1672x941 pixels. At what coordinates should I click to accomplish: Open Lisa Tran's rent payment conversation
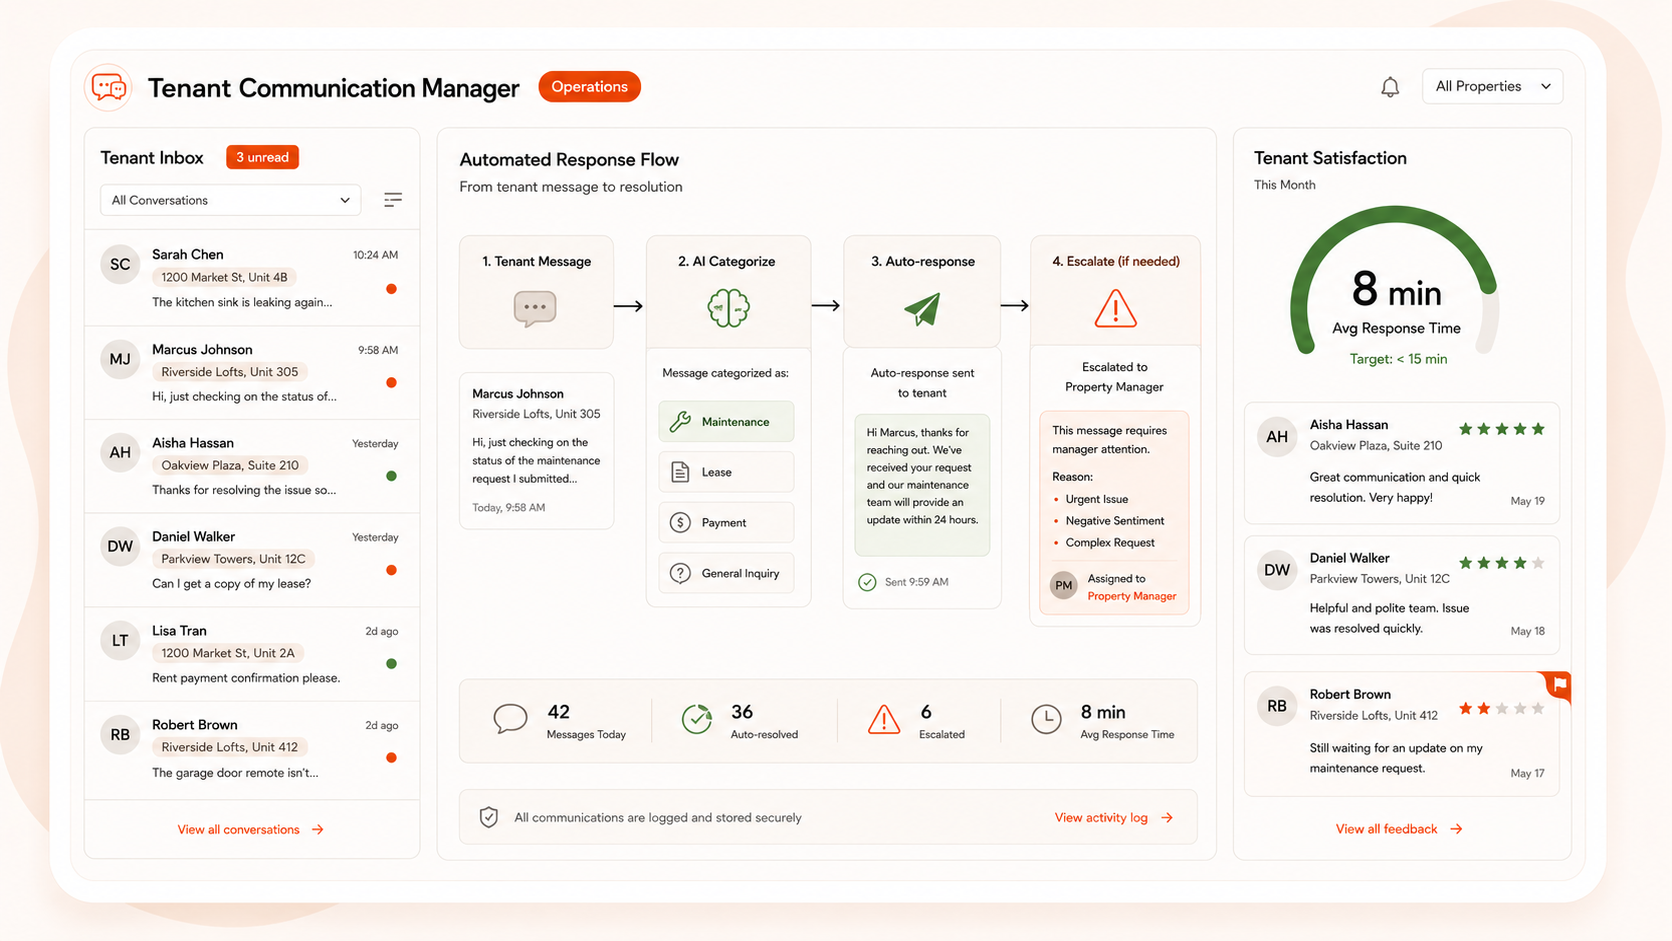[252, 654]
